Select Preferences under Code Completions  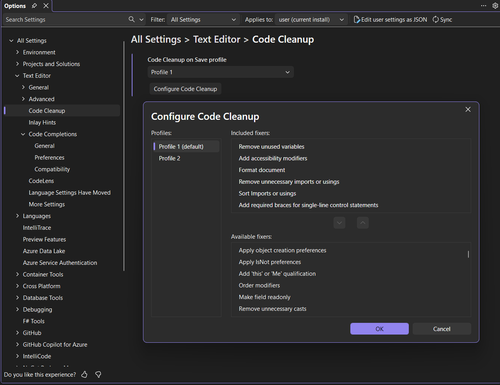(49, 157)
